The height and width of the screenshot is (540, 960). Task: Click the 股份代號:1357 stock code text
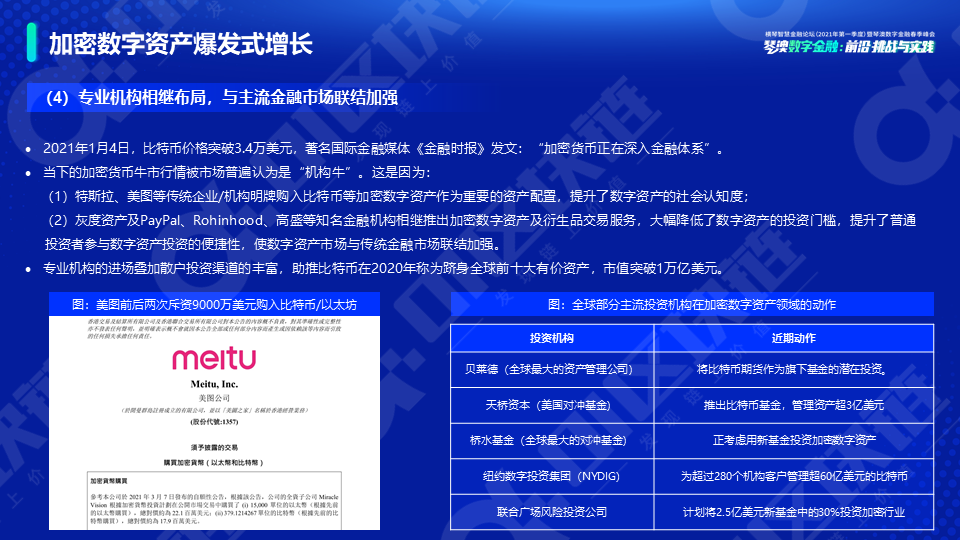coord(214,422)
